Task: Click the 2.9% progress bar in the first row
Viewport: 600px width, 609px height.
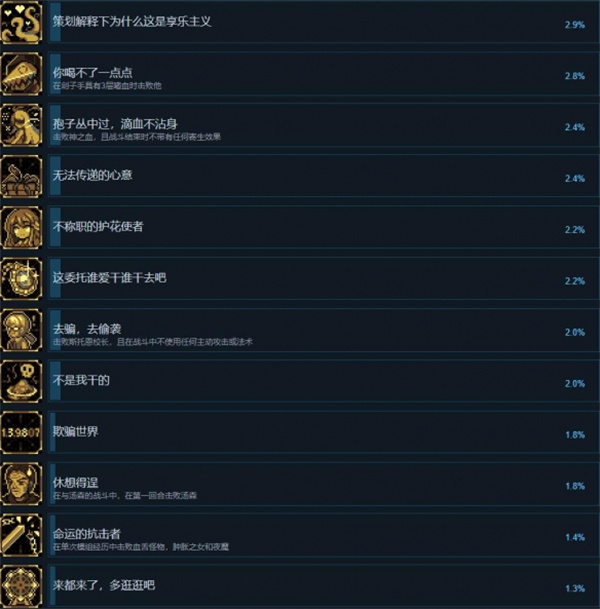Action: point(55,22)
